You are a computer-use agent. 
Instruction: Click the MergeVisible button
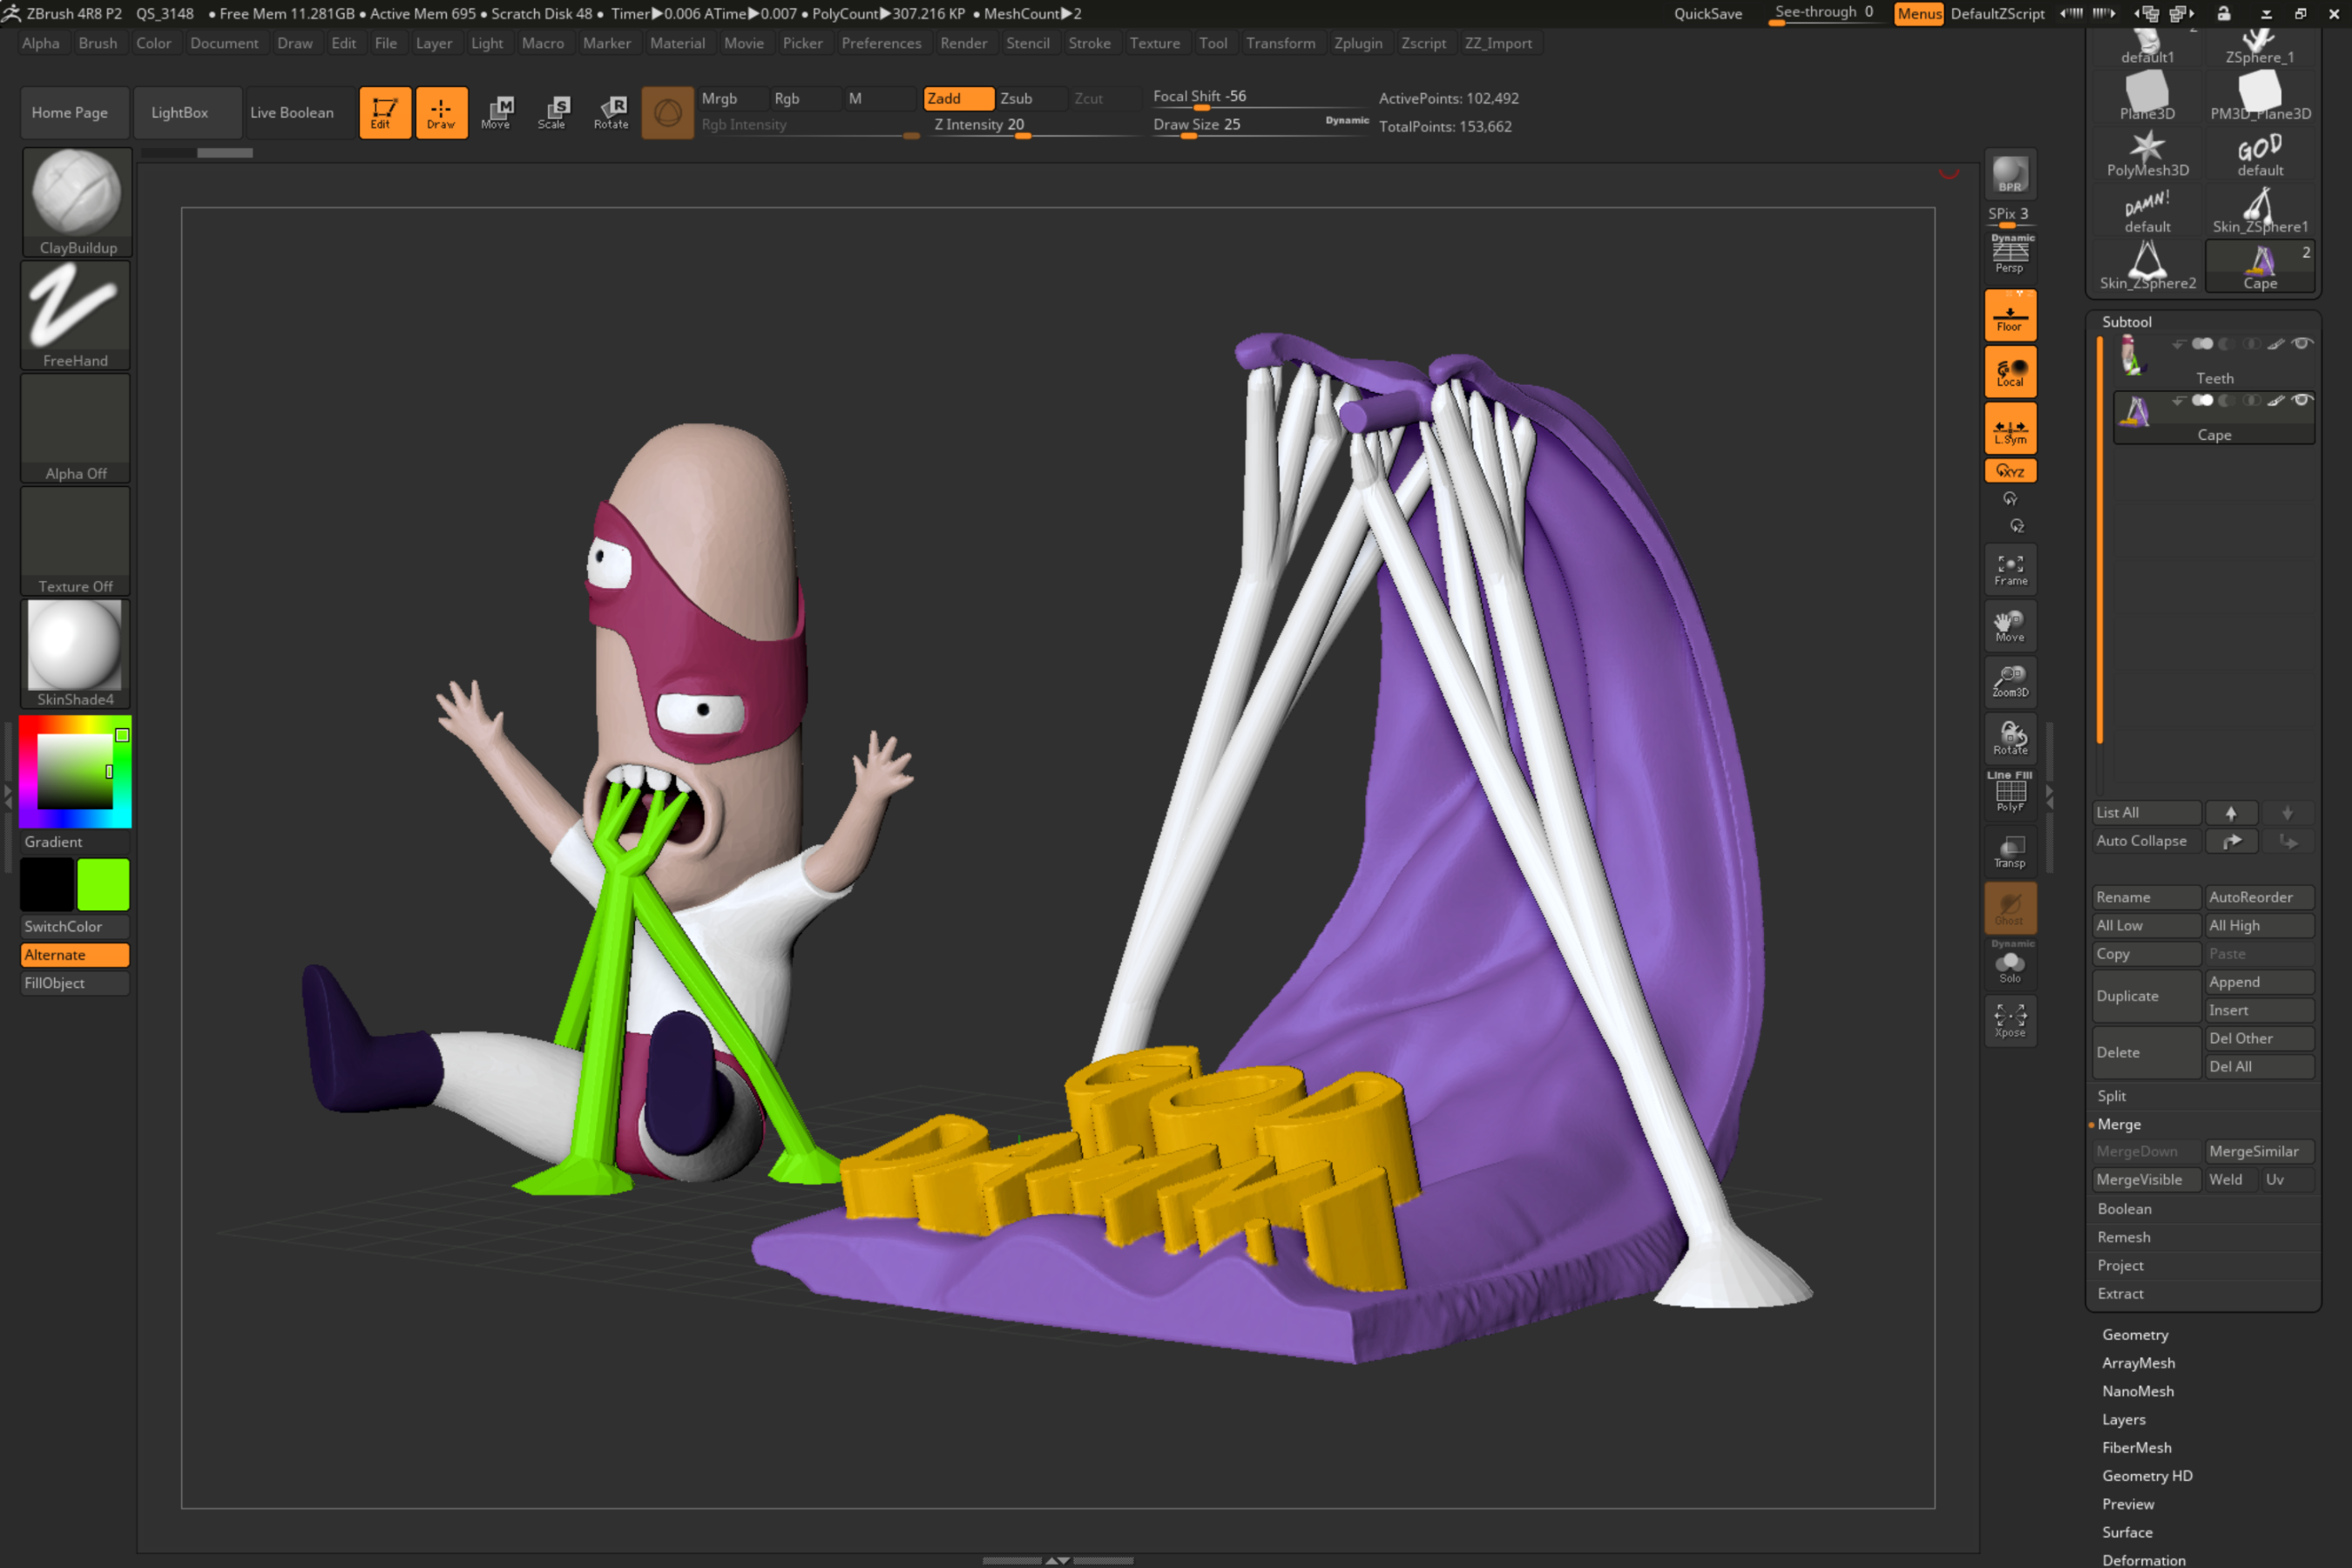coord(2140,1180)
